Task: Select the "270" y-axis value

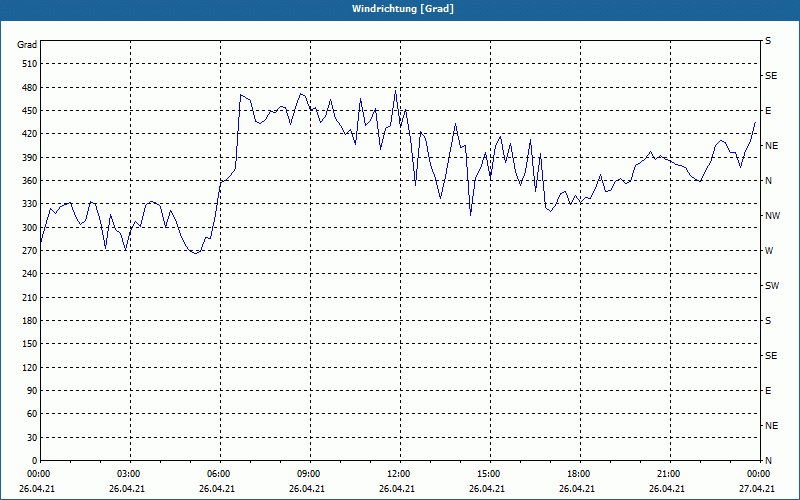Action: 30,251
